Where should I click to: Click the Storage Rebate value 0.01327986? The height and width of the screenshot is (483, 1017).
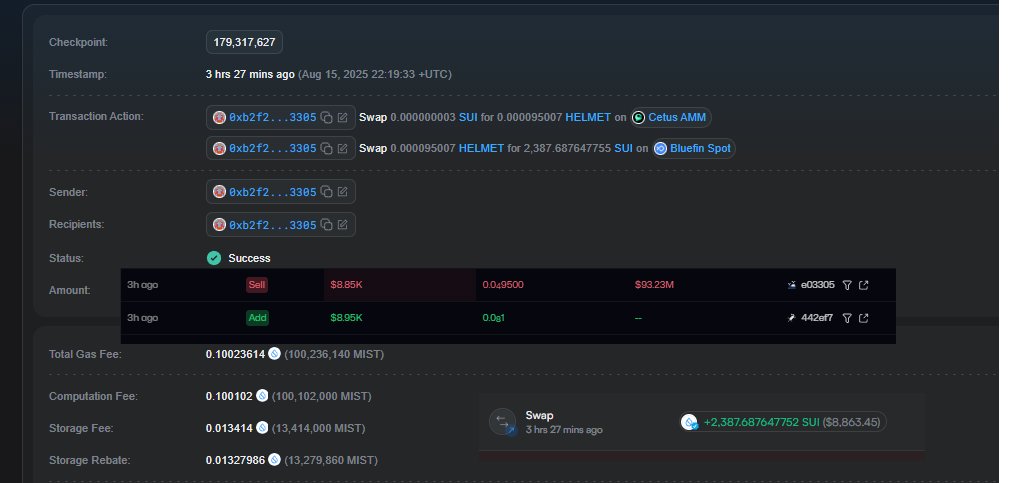click(235, 460)
